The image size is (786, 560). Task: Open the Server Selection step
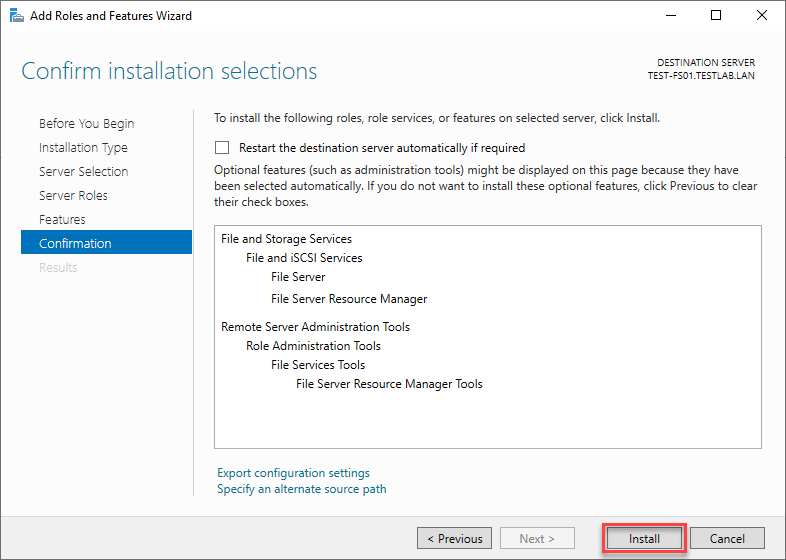click(84, 171)
